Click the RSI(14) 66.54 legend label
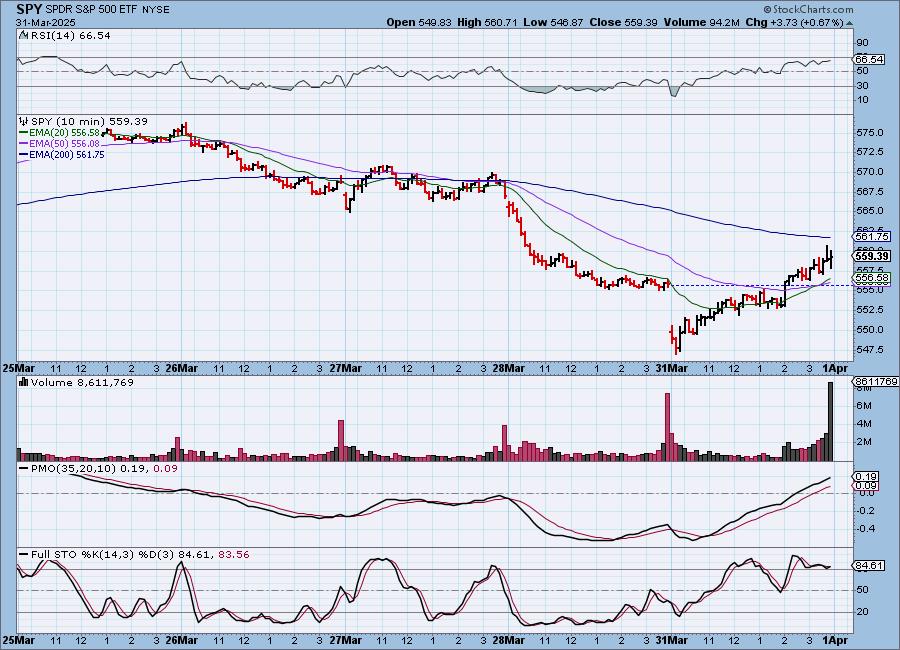 coord(71,35)
